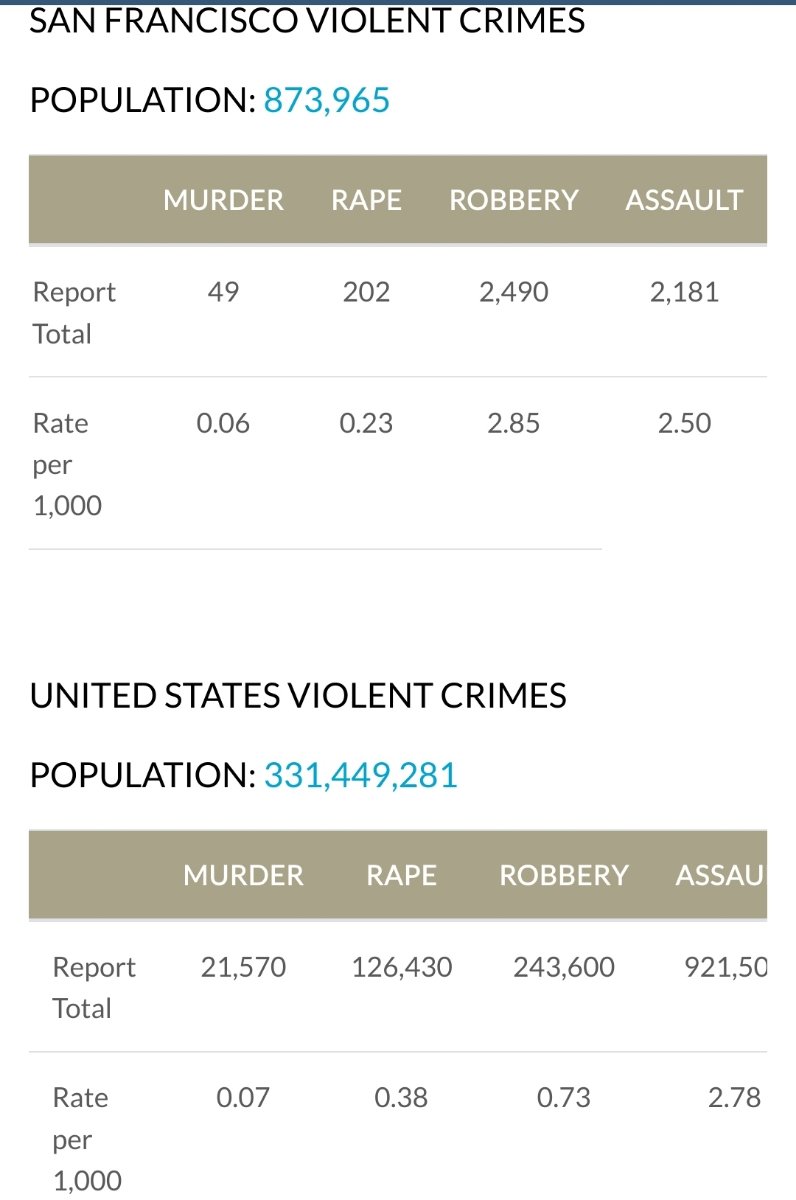Tap ROBBERY header in United States table
This screenshot has height=1200, width=796.
click(564, 875)
